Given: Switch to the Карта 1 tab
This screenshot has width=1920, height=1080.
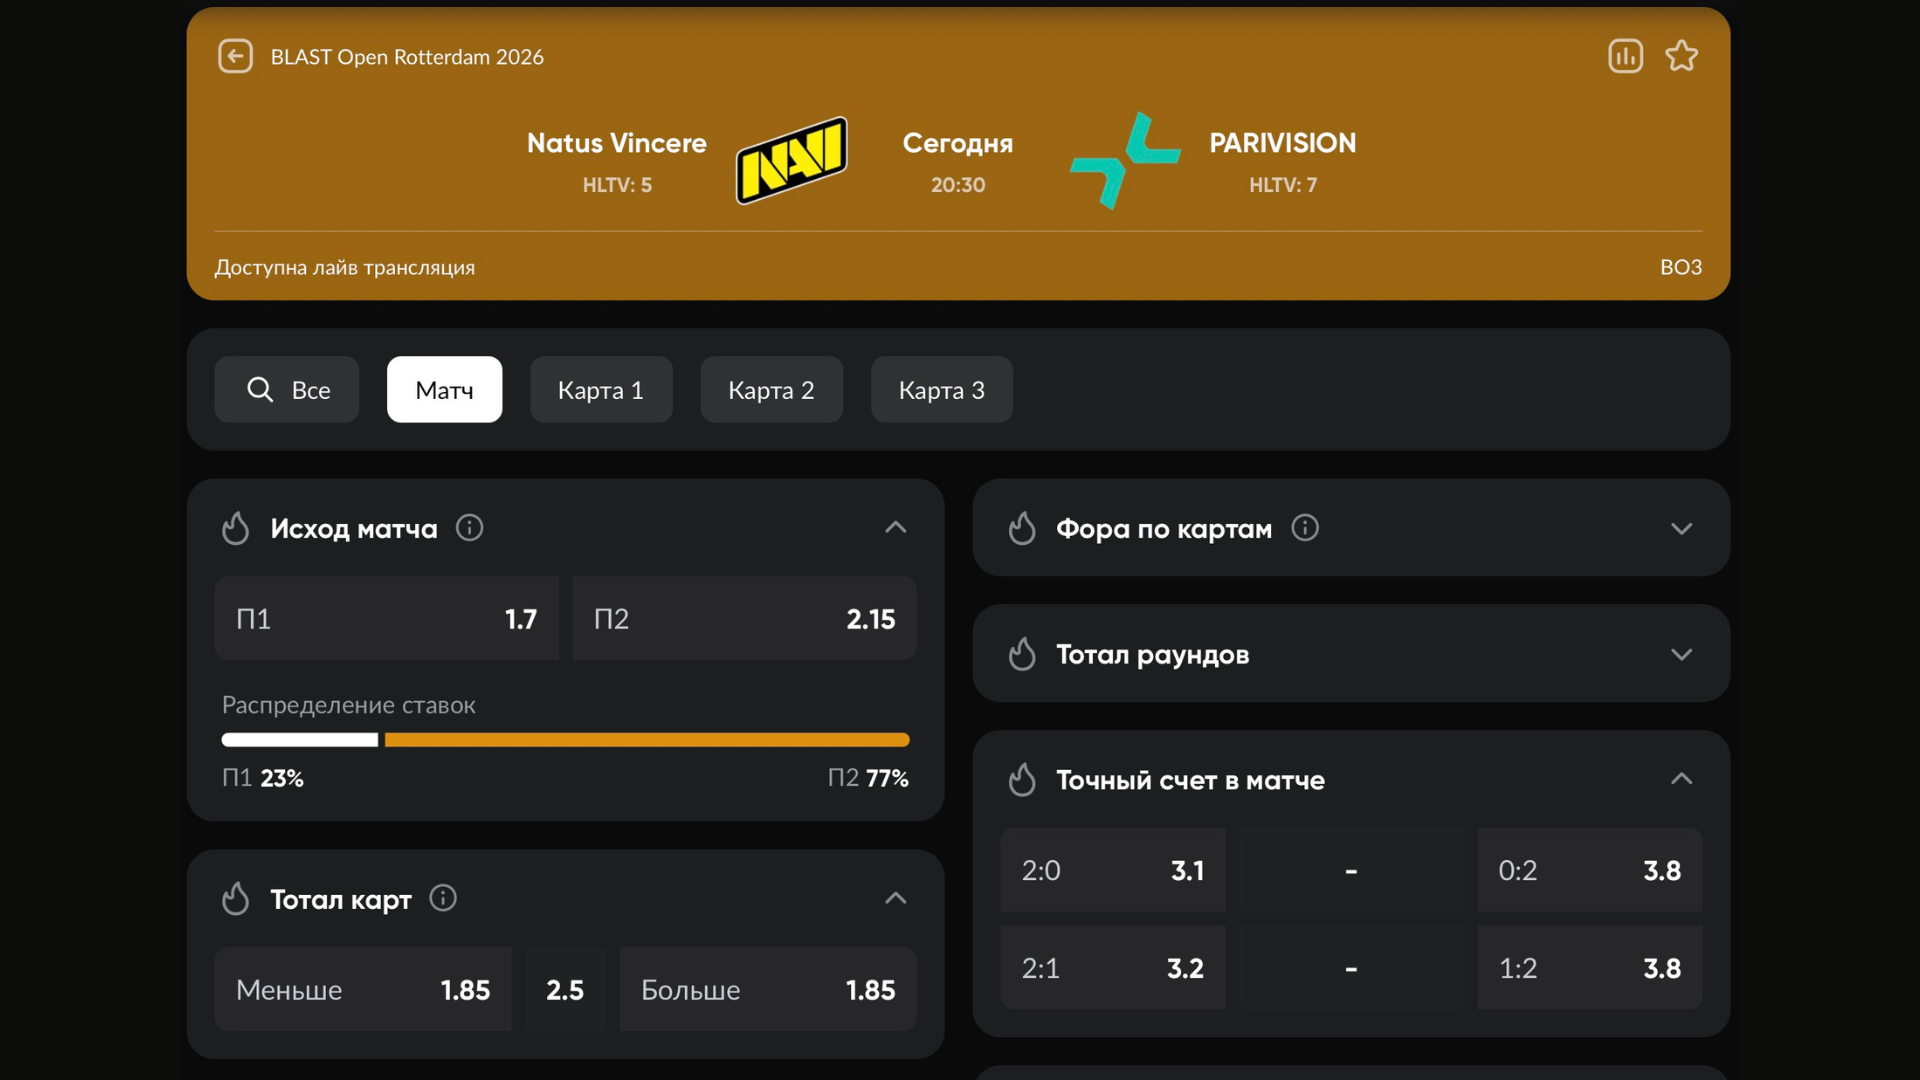Looking at the screenshot, I should (600, 390).
